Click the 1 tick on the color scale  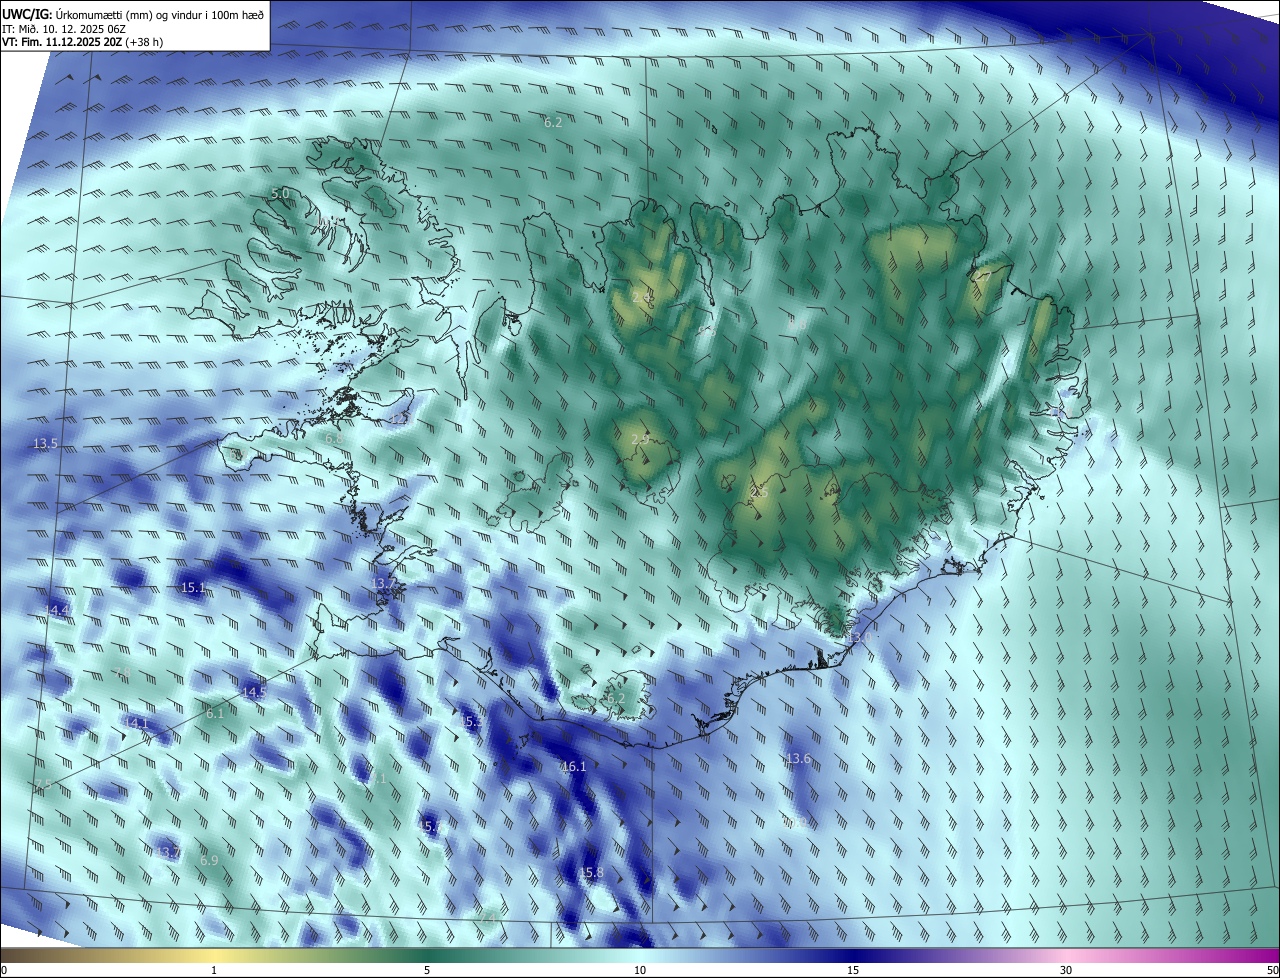(x=214, y=971)
